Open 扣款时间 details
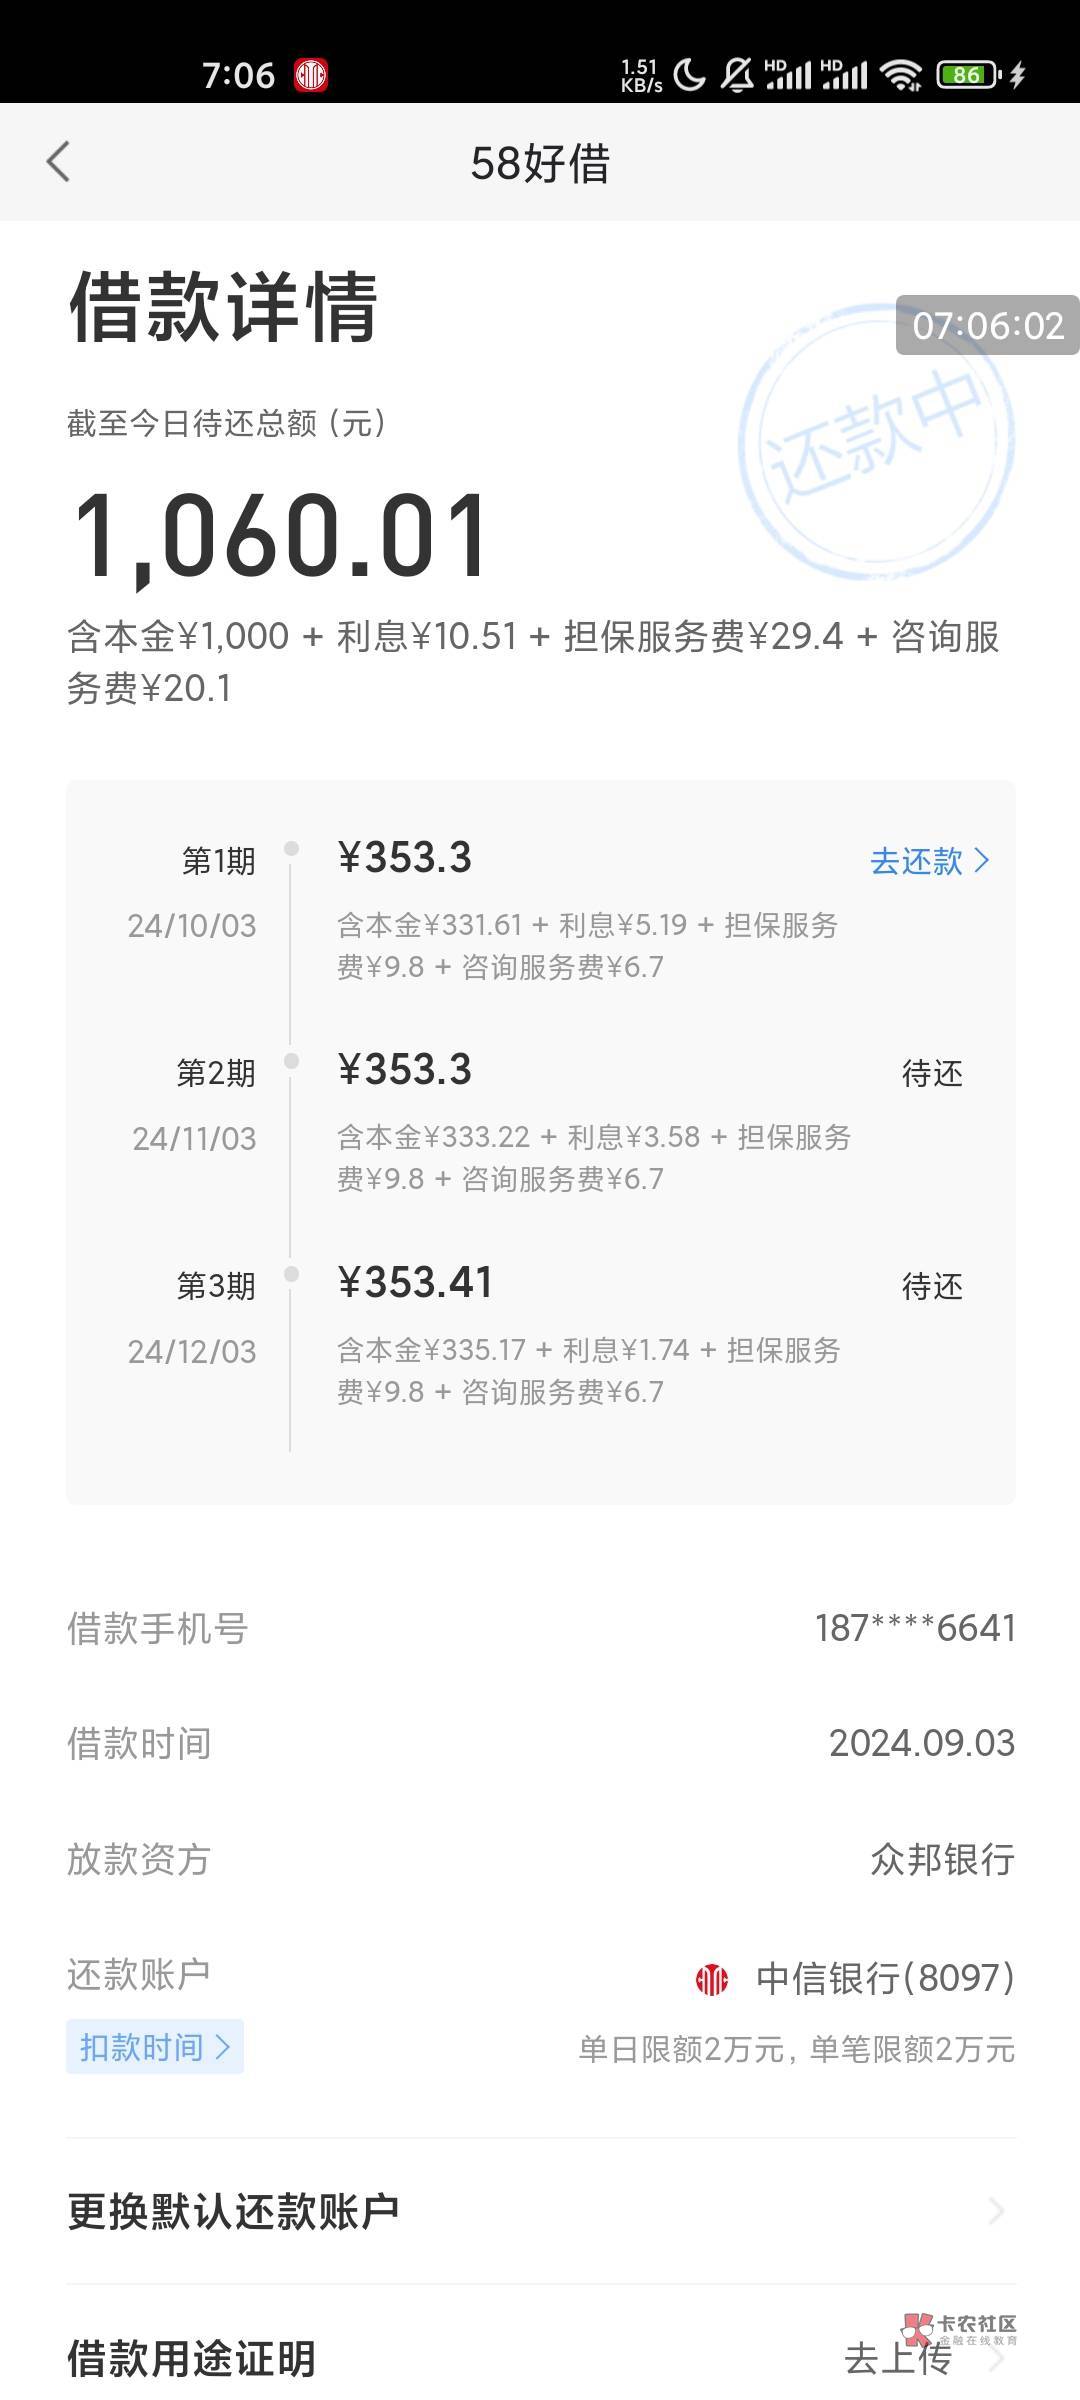Screen dimensions: 1080x2400 coord(154,2047)
